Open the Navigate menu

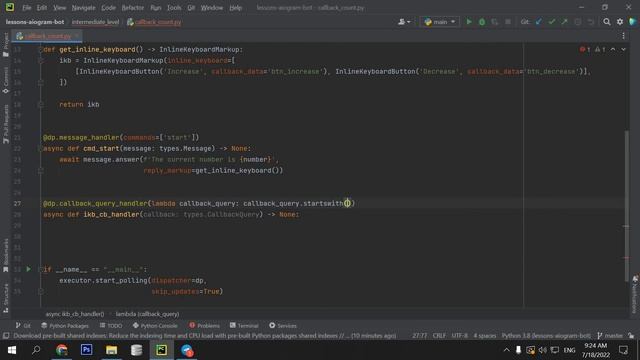[x=83, y=8]
